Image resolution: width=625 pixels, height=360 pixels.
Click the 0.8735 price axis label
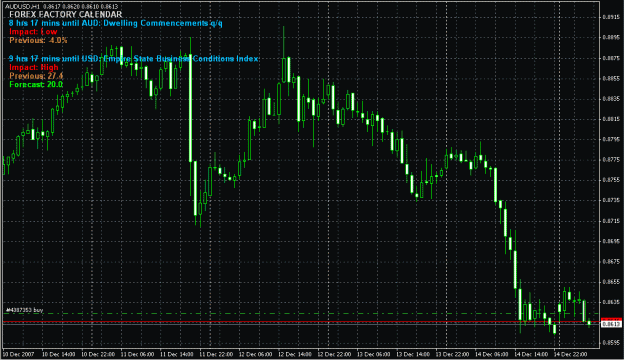pyautogui.click(x=611, y=200)
